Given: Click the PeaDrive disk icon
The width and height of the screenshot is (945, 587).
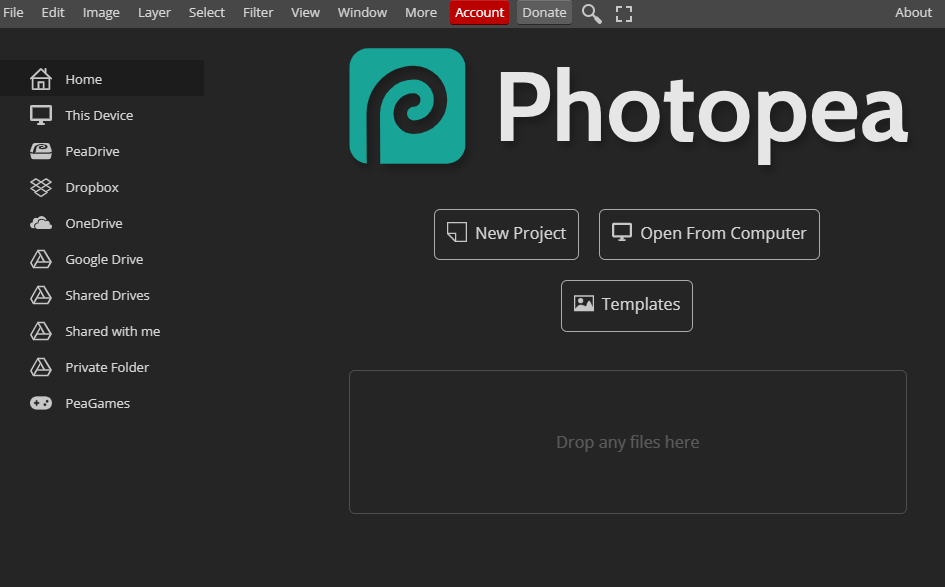Looking at the screenshot, I should pyautogui.click(x=41, y=151).
